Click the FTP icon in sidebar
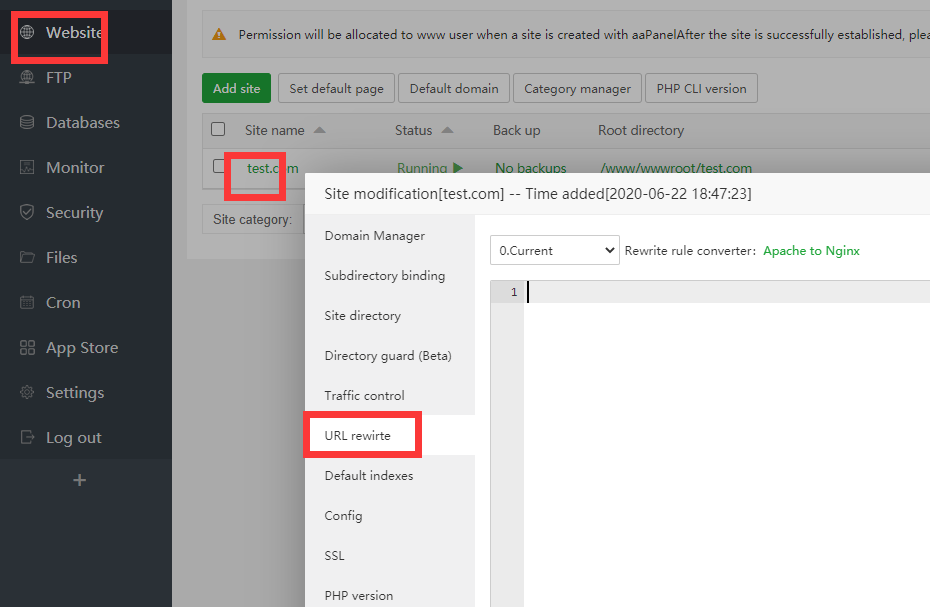This screenshot has height=607, width=930. coord(28,78)
